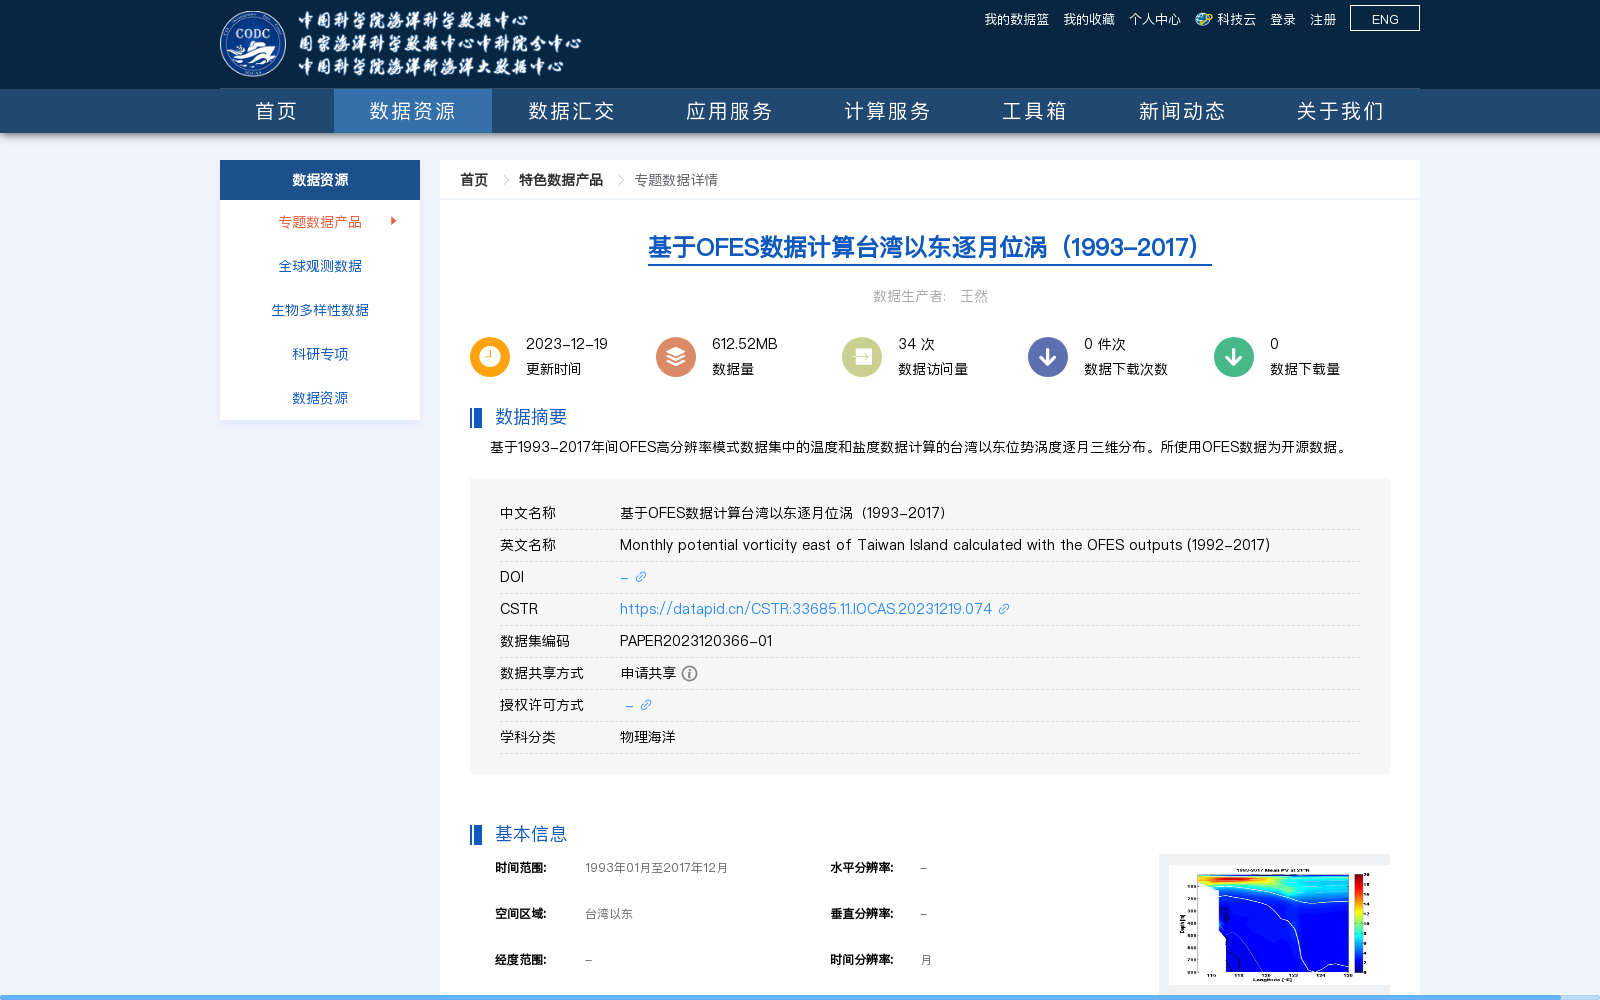Click the 我的数据篮 link
This screenshot has width=1600, height=1000.
[1016, 19]
